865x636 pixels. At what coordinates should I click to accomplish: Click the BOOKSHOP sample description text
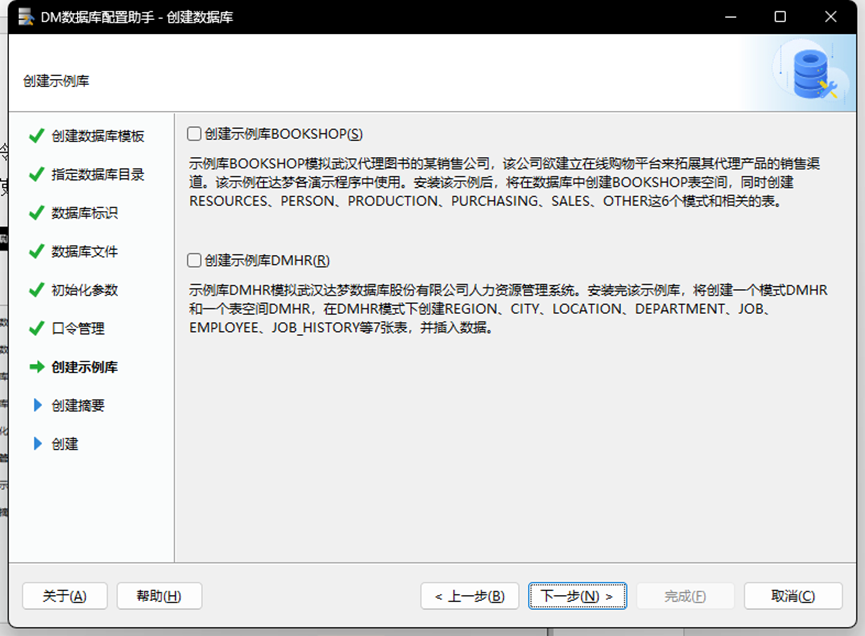(x=504, y=182)
